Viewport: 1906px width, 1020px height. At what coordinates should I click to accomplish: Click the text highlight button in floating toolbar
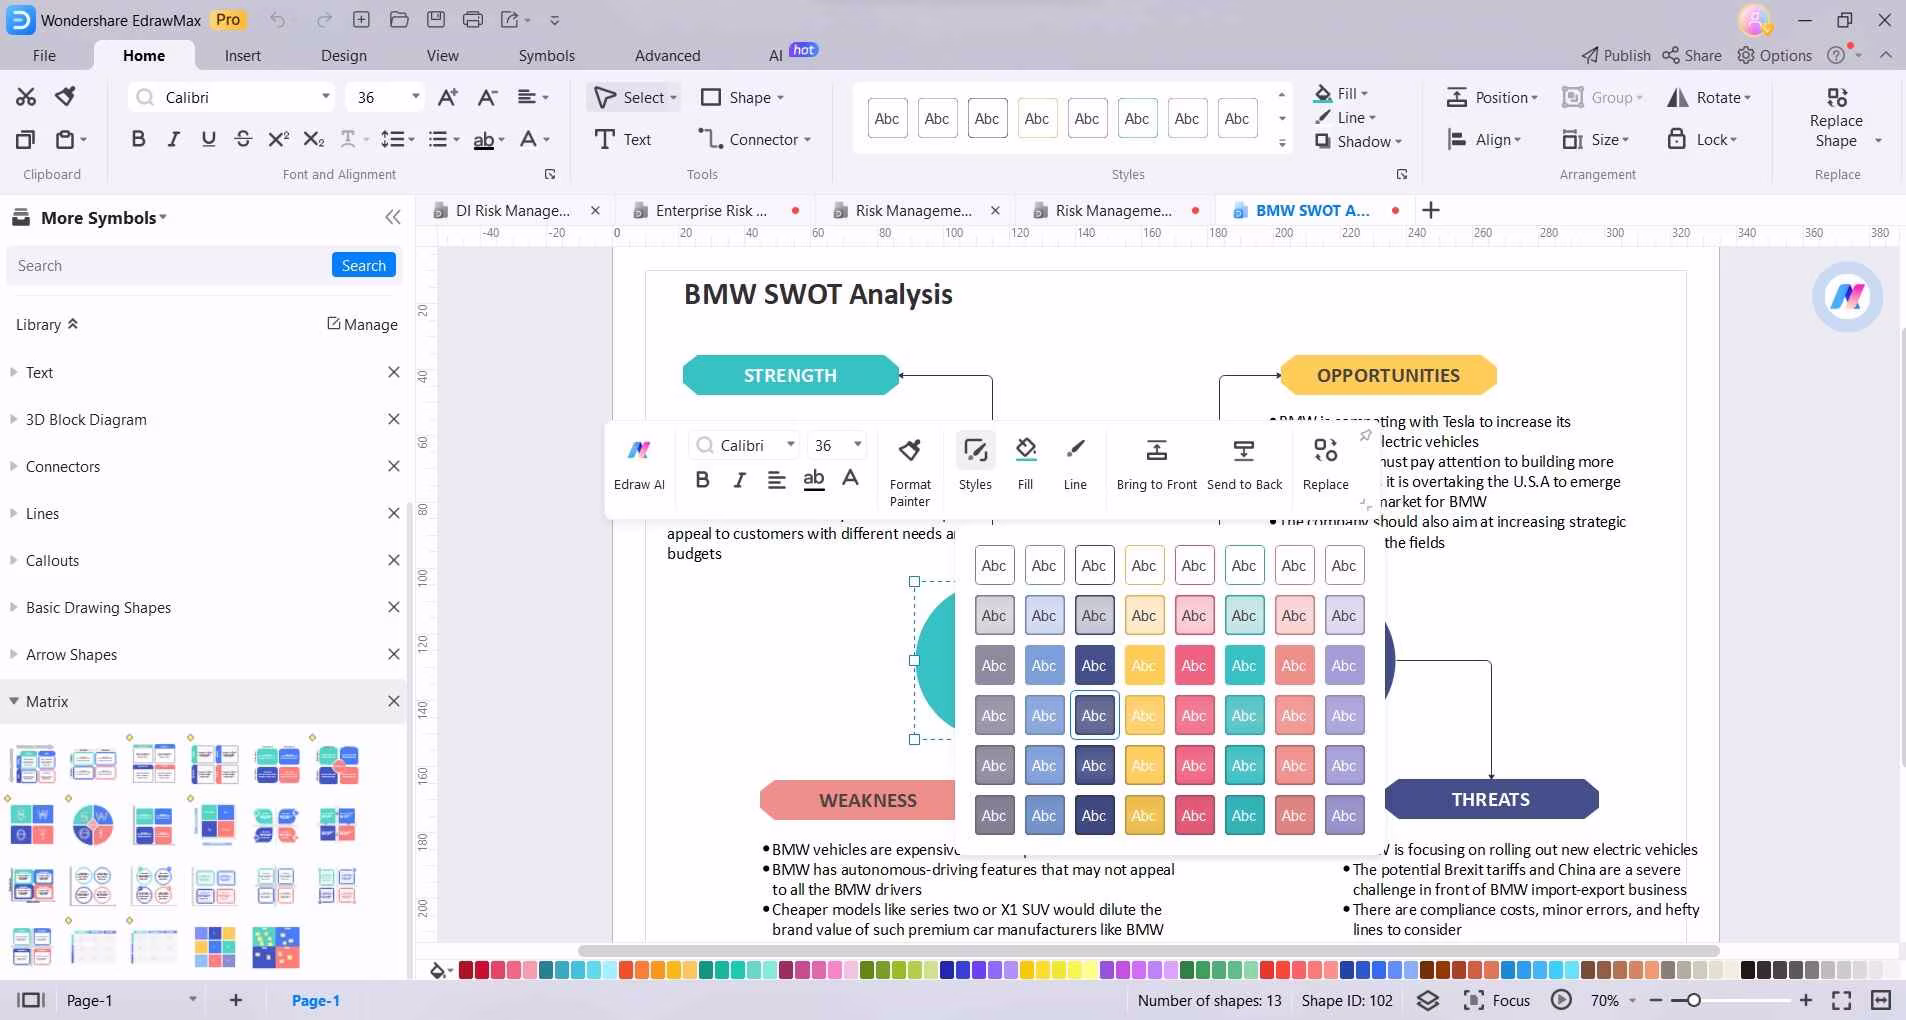pyautogui.click(x=814, y=480)
